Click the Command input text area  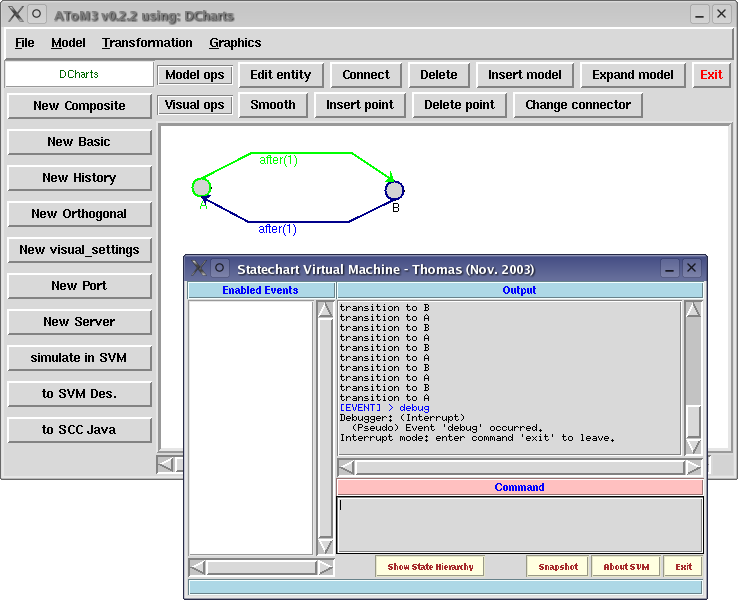tap(519, 525)
